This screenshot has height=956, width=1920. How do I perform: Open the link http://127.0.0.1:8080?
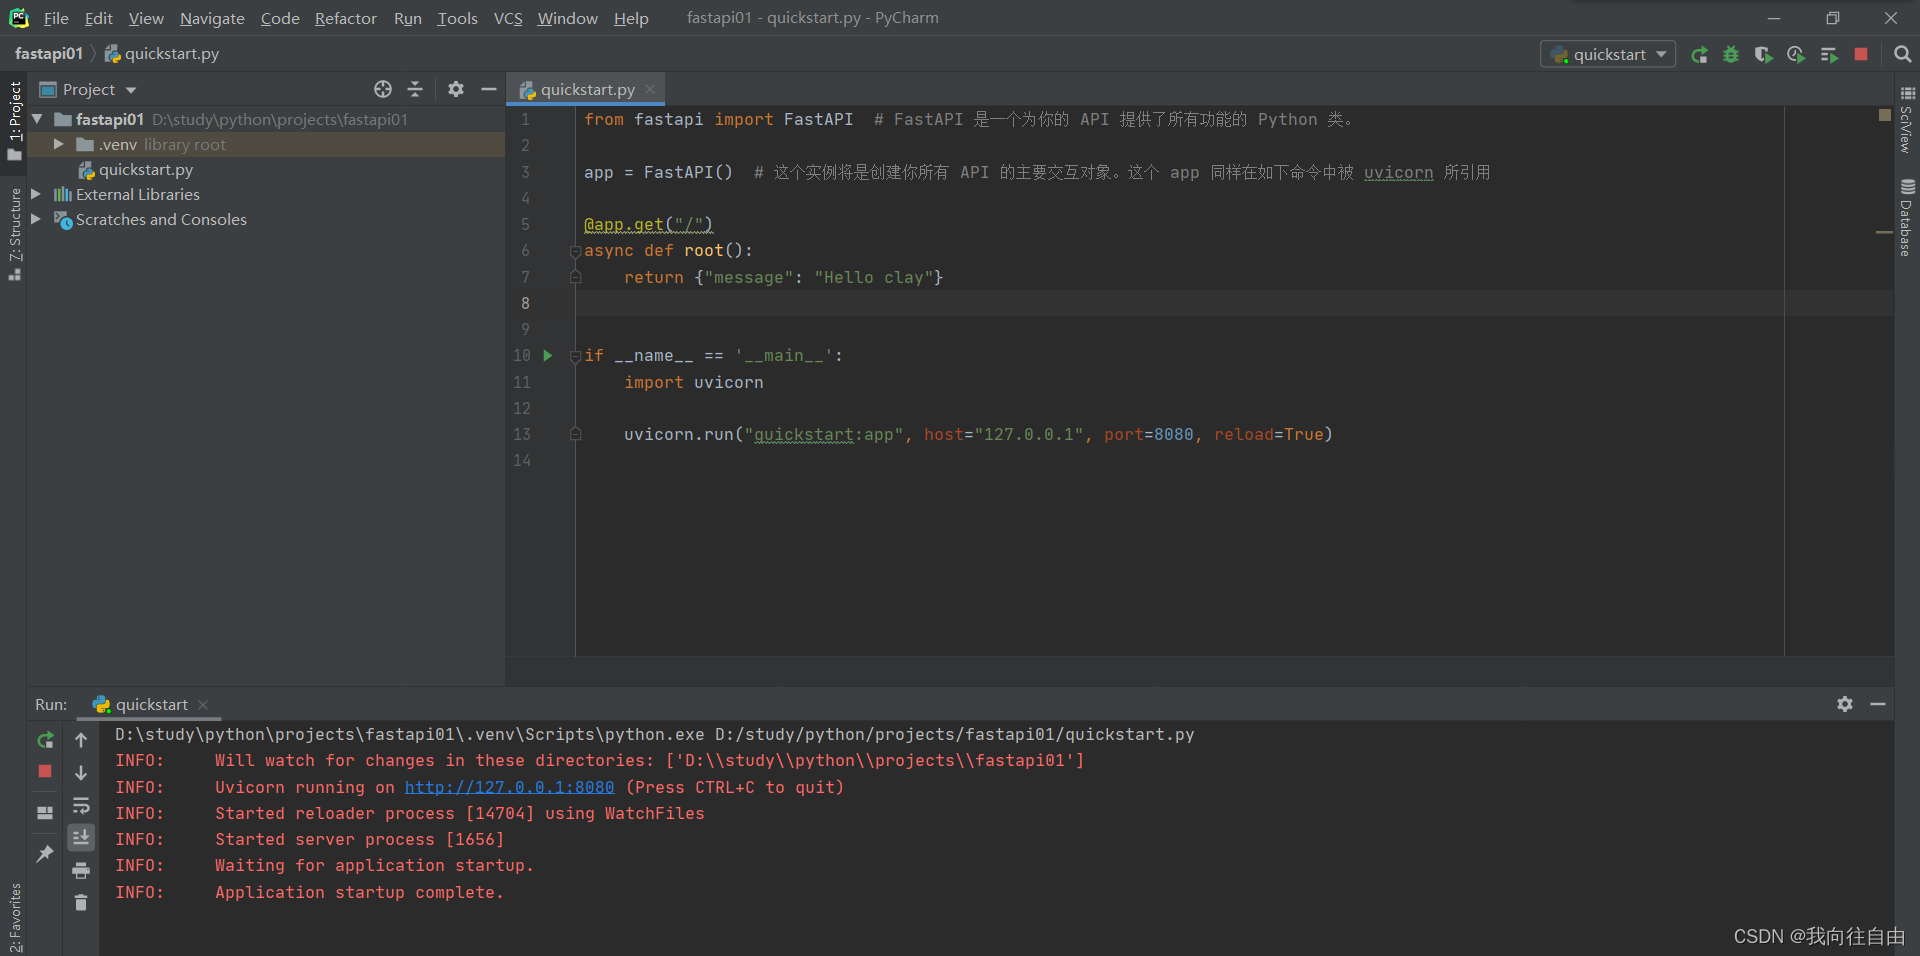coord(509,787)
